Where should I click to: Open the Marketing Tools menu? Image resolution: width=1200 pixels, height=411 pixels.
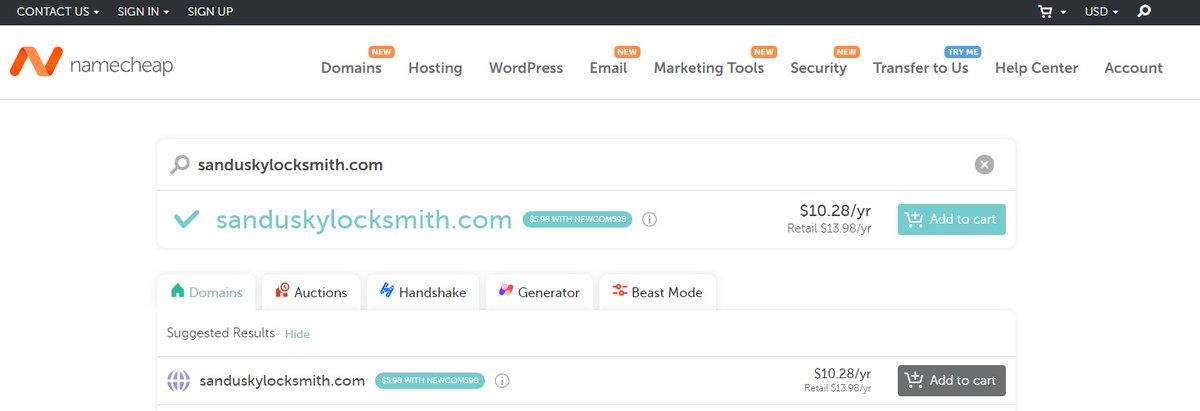(x=709, y=68)
